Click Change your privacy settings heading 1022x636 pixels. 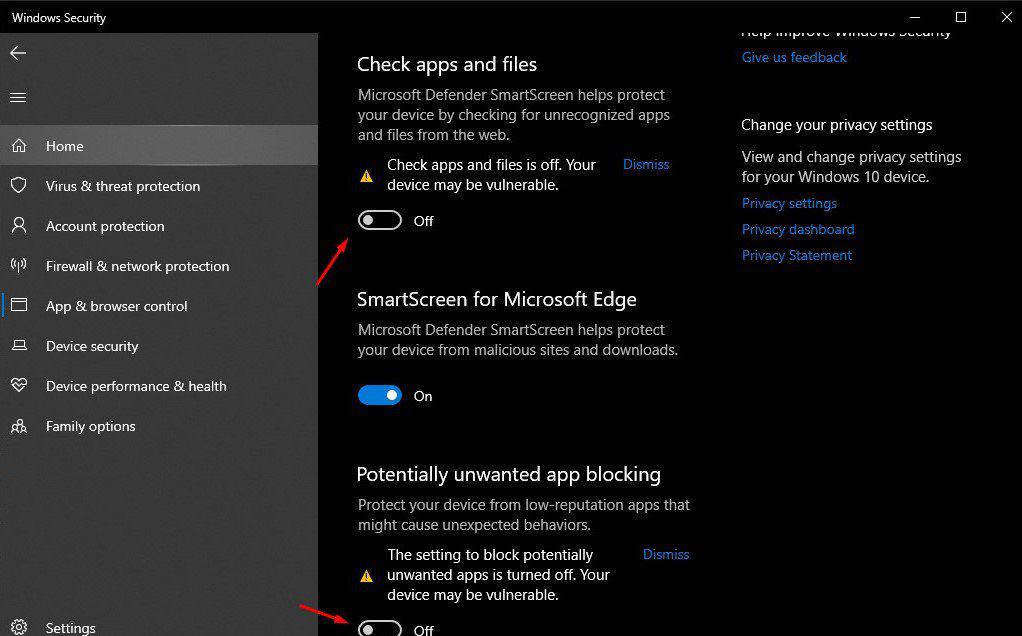point(837,124)
